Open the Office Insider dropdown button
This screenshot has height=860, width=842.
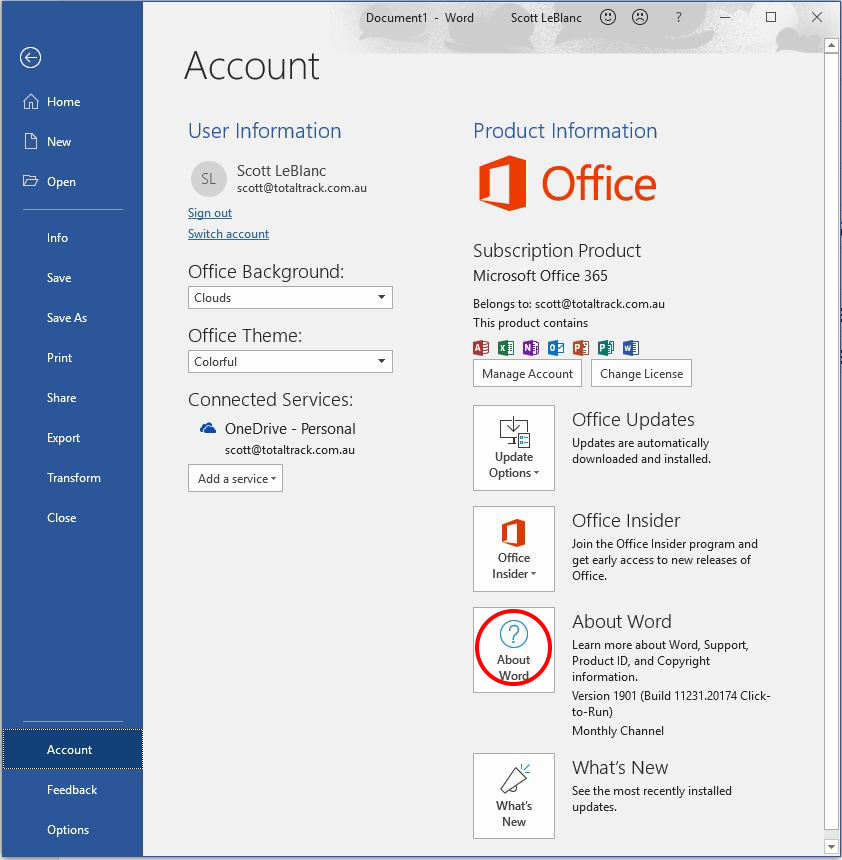pyautogui.click(x=514, y=549)
